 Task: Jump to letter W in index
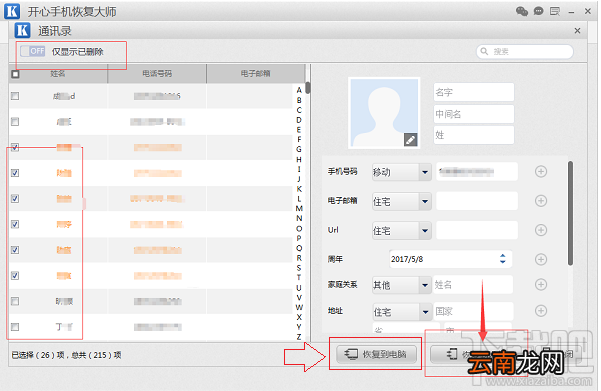[x=299, y=307]
